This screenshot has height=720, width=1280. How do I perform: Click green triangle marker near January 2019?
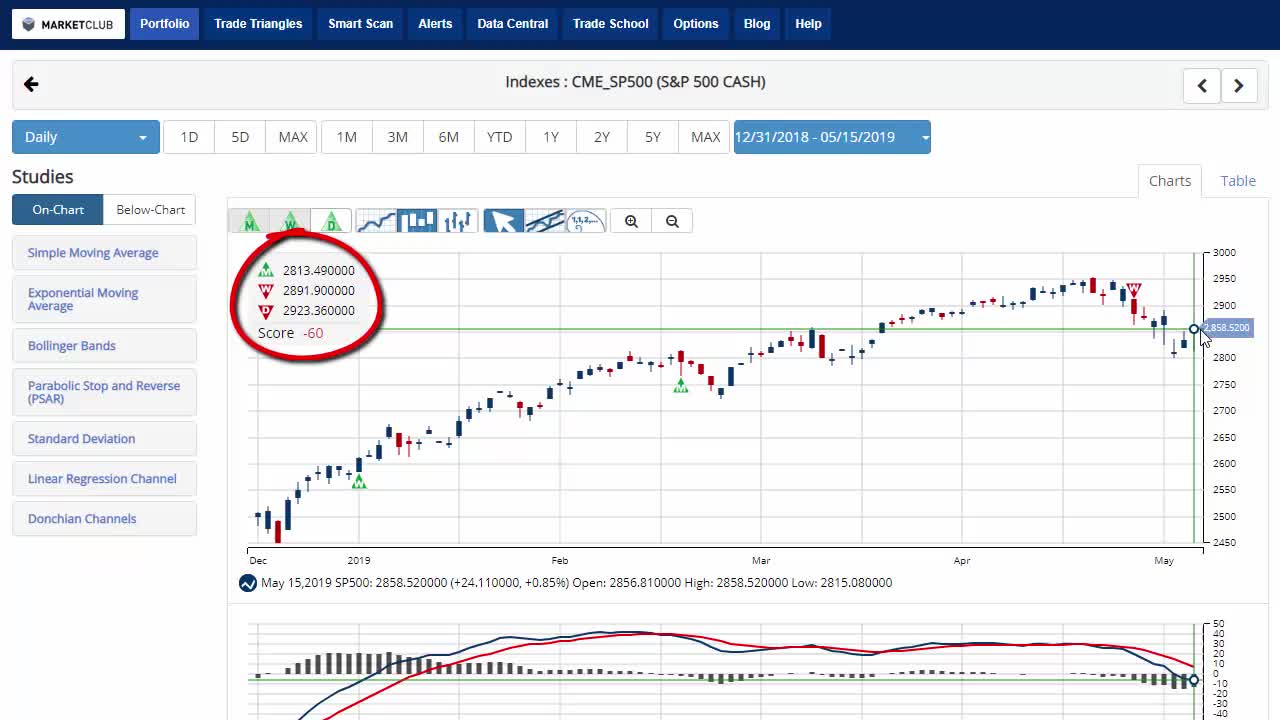click(x=359, y=482)
